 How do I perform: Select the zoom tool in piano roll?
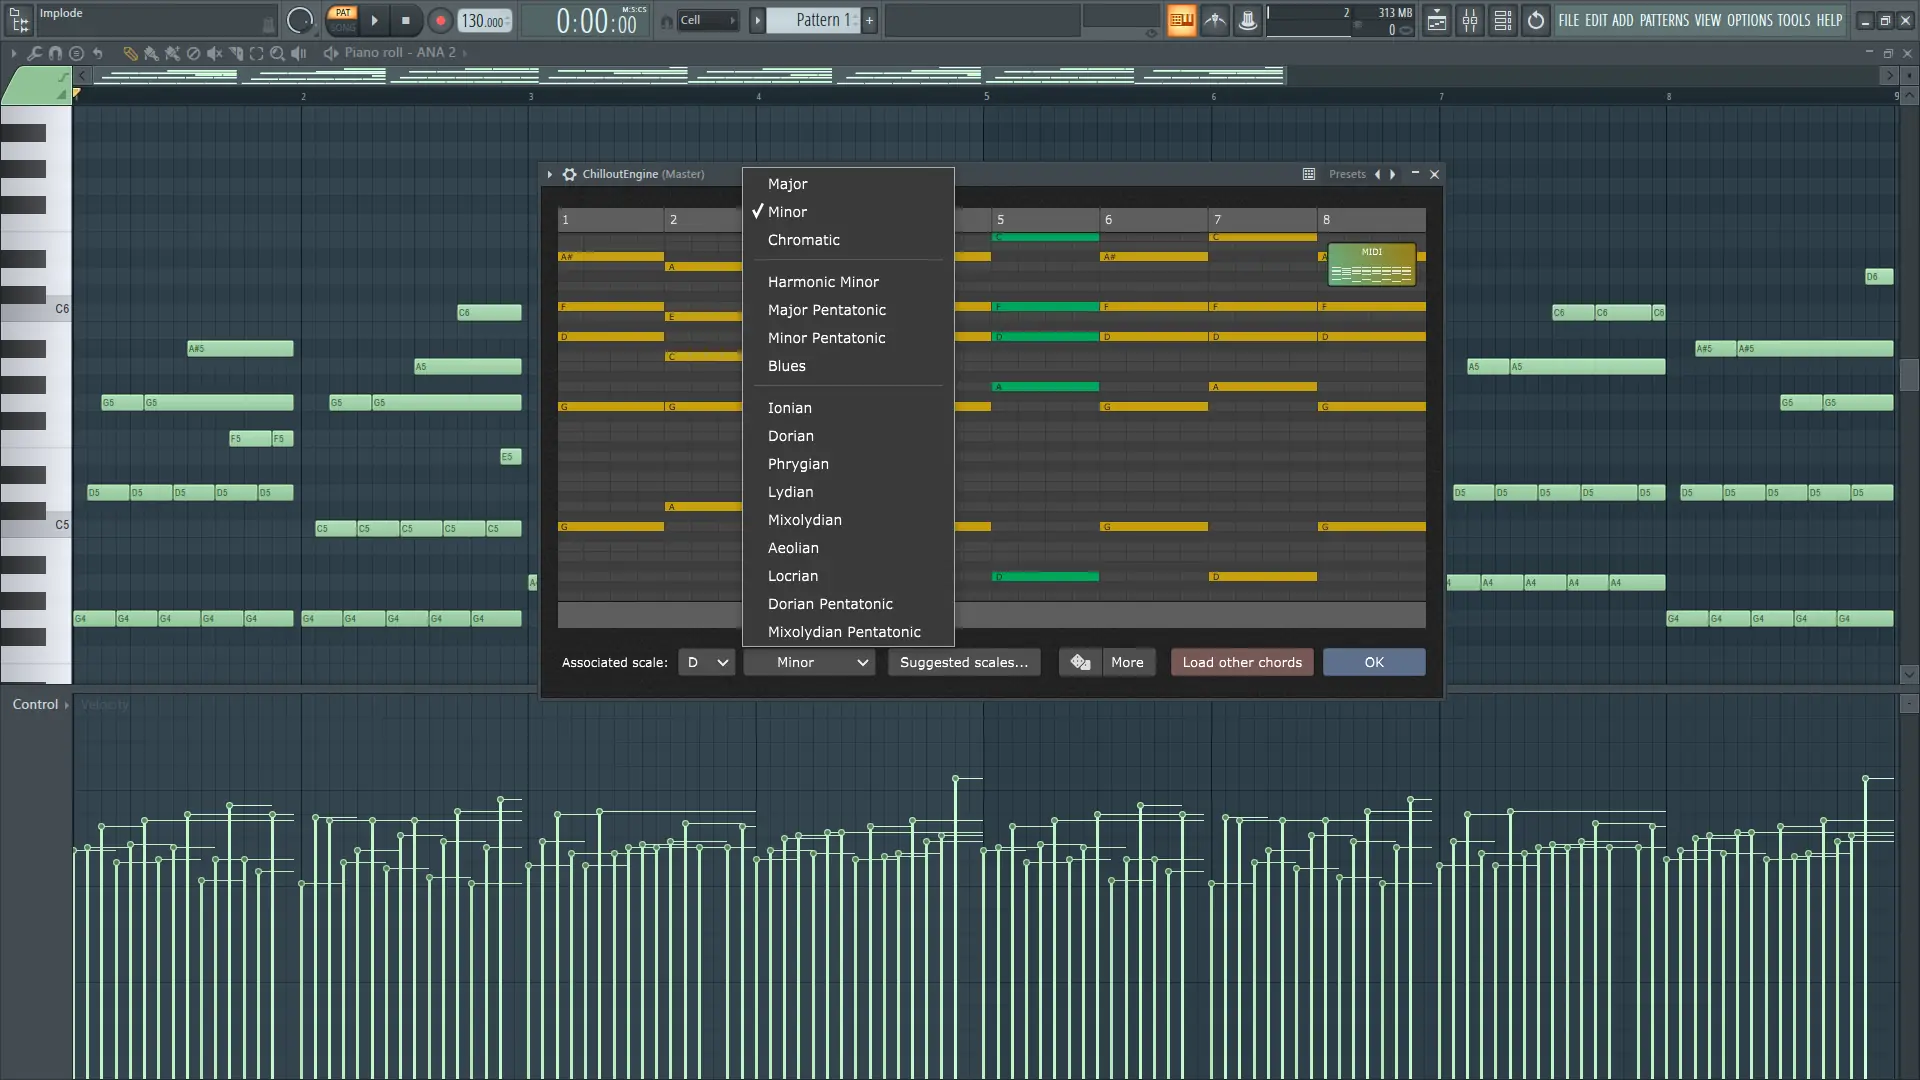pyautogui.click(x=277, y=53)
